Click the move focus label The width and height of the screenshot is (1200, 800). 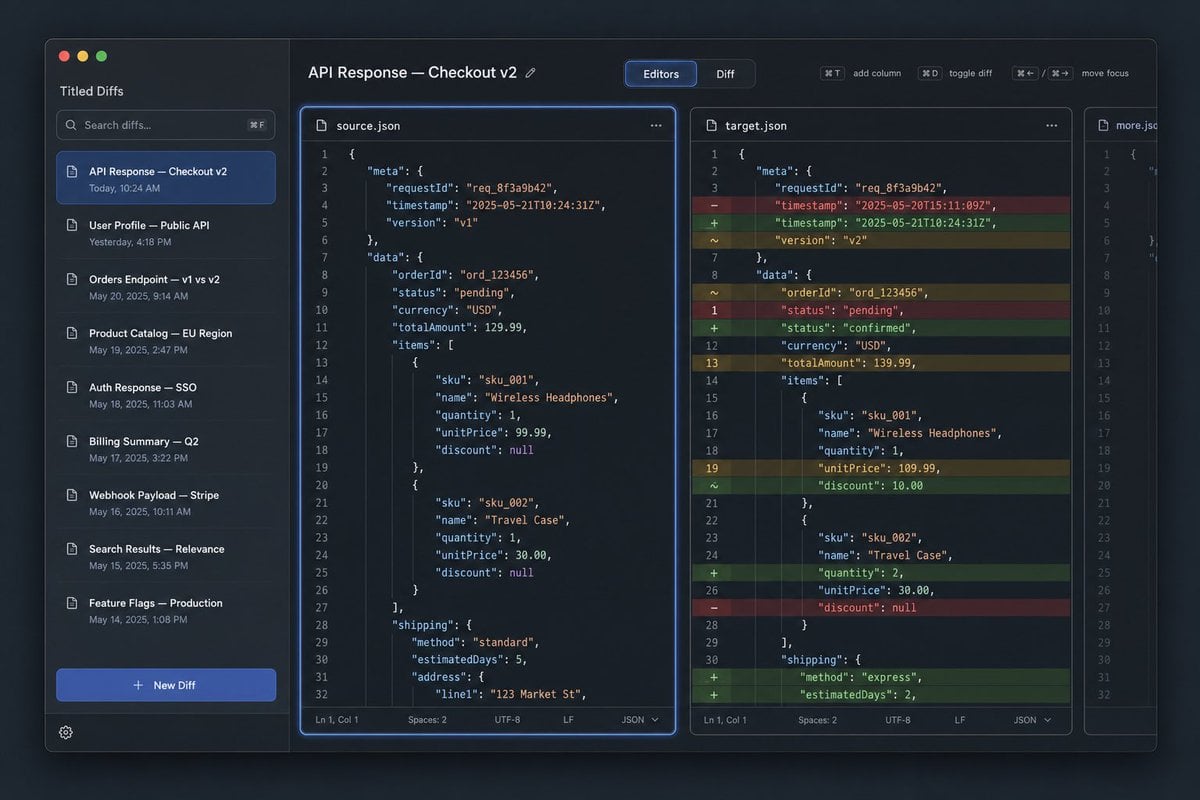pyautogui.click(x=1105, y=73)
